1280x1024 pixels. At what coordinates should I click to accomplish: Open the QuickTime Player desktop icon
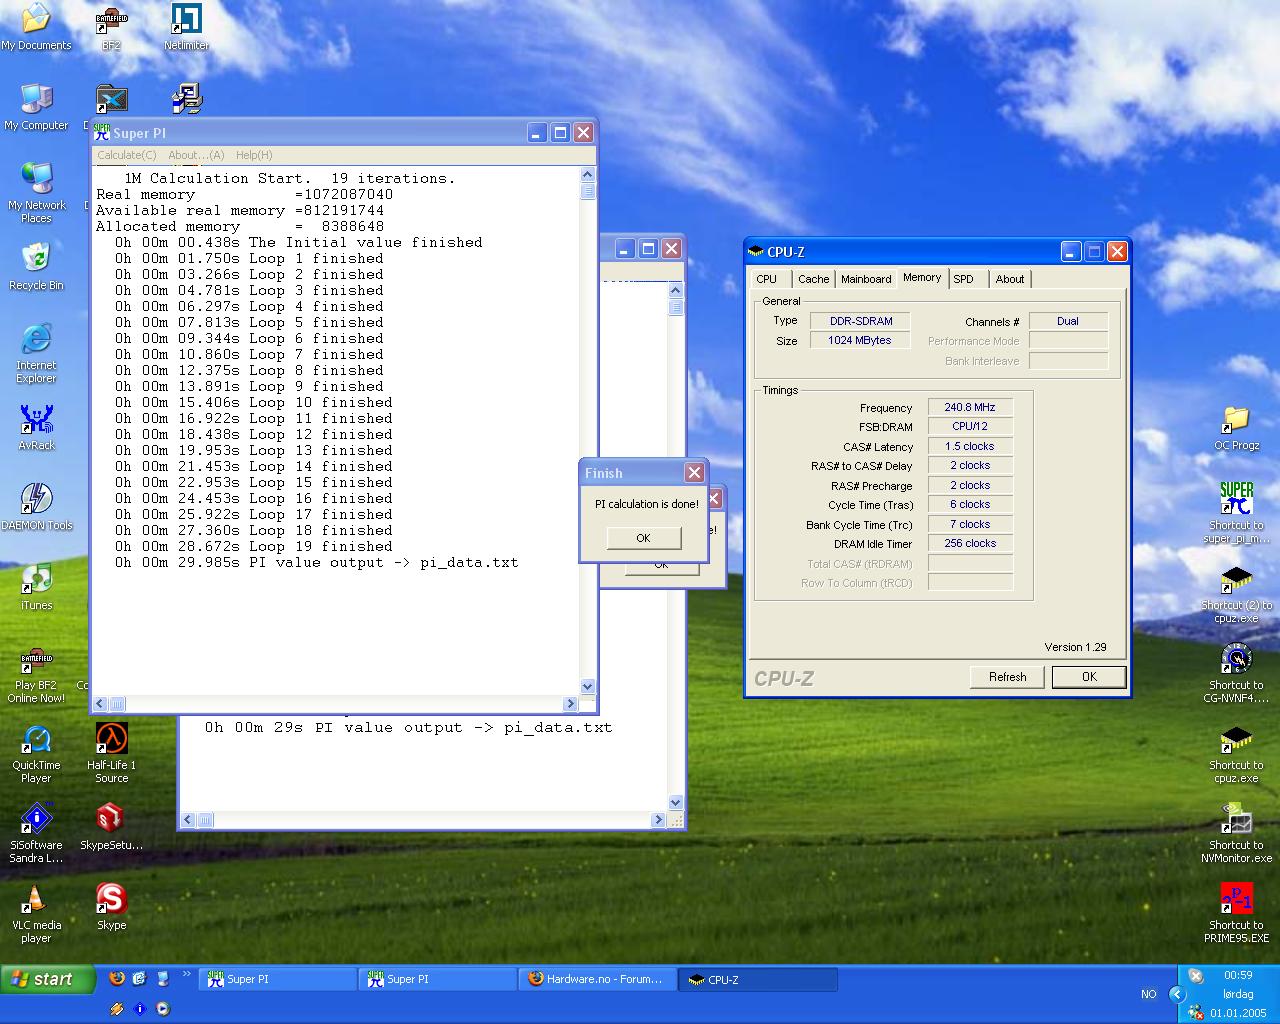click(x=36, y=753)
